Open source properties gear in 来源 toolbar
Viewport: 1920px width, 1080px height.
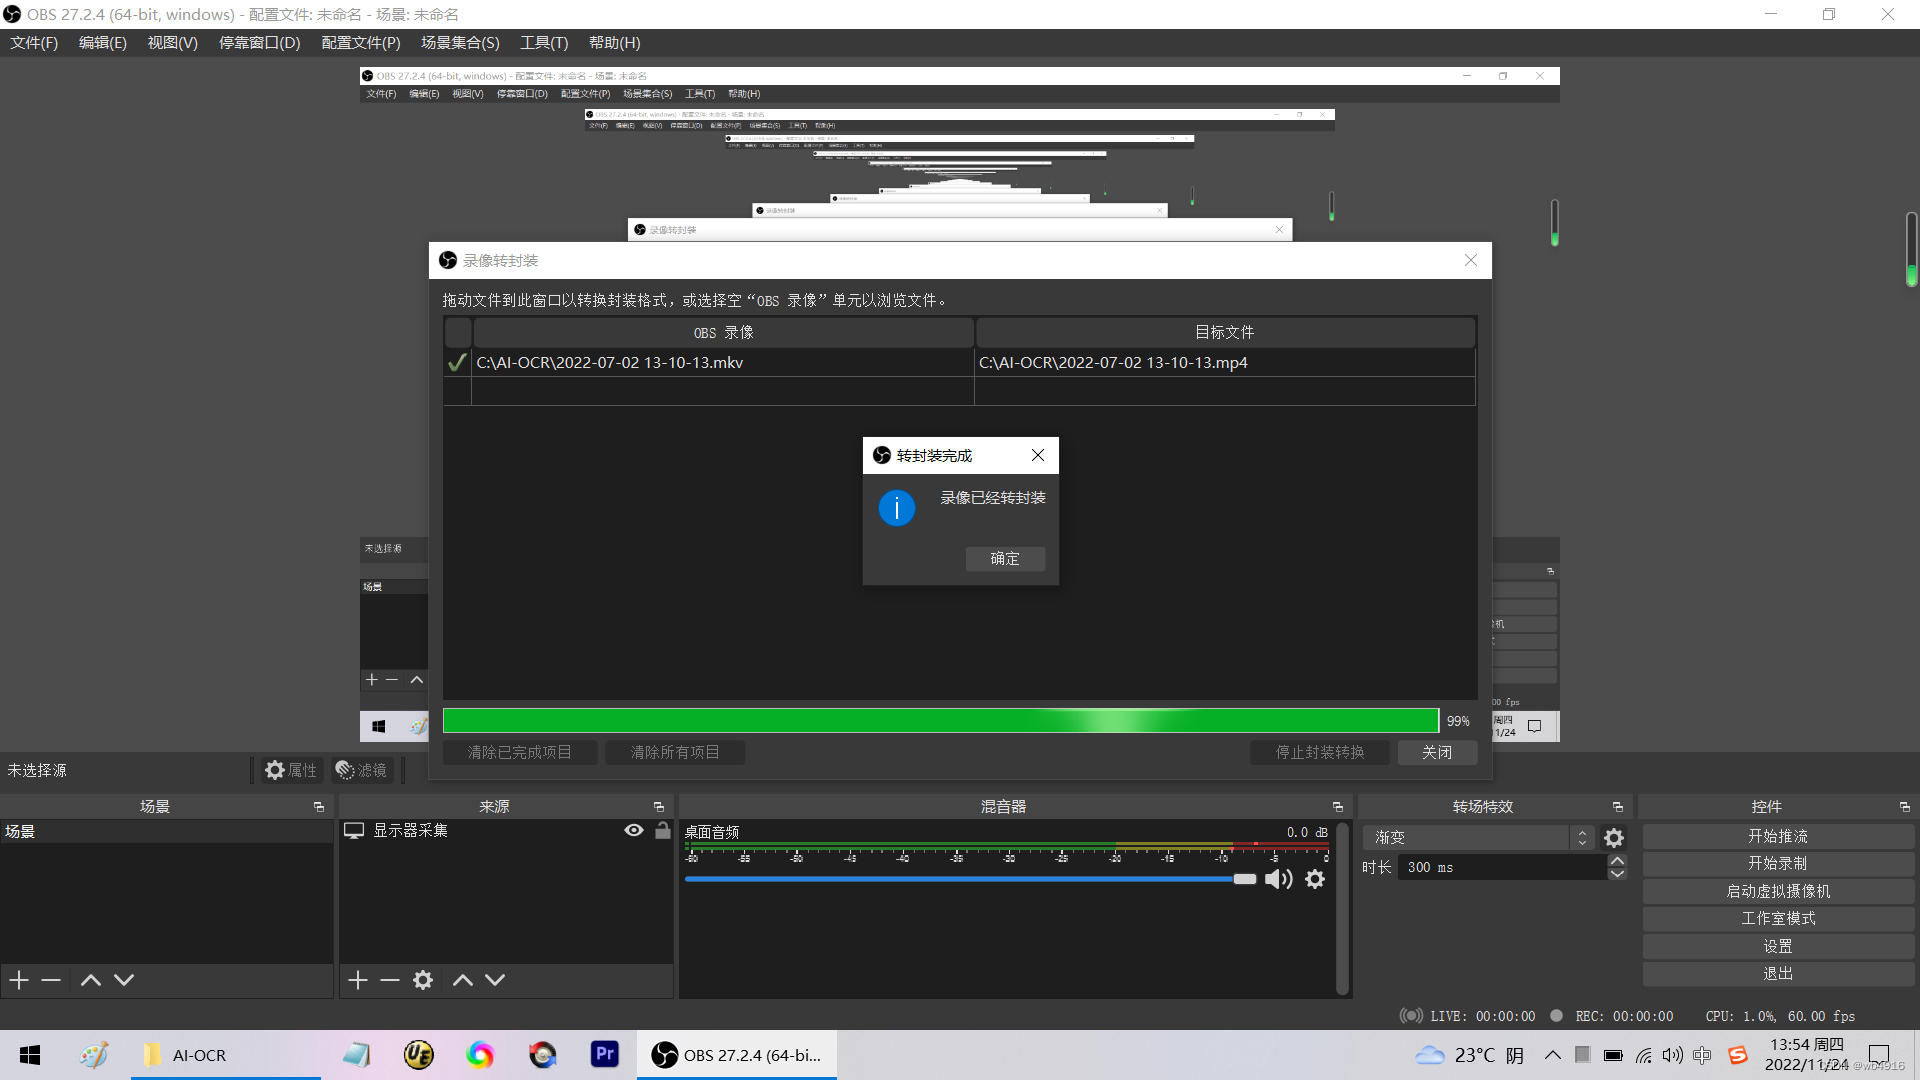click(423, 980)
